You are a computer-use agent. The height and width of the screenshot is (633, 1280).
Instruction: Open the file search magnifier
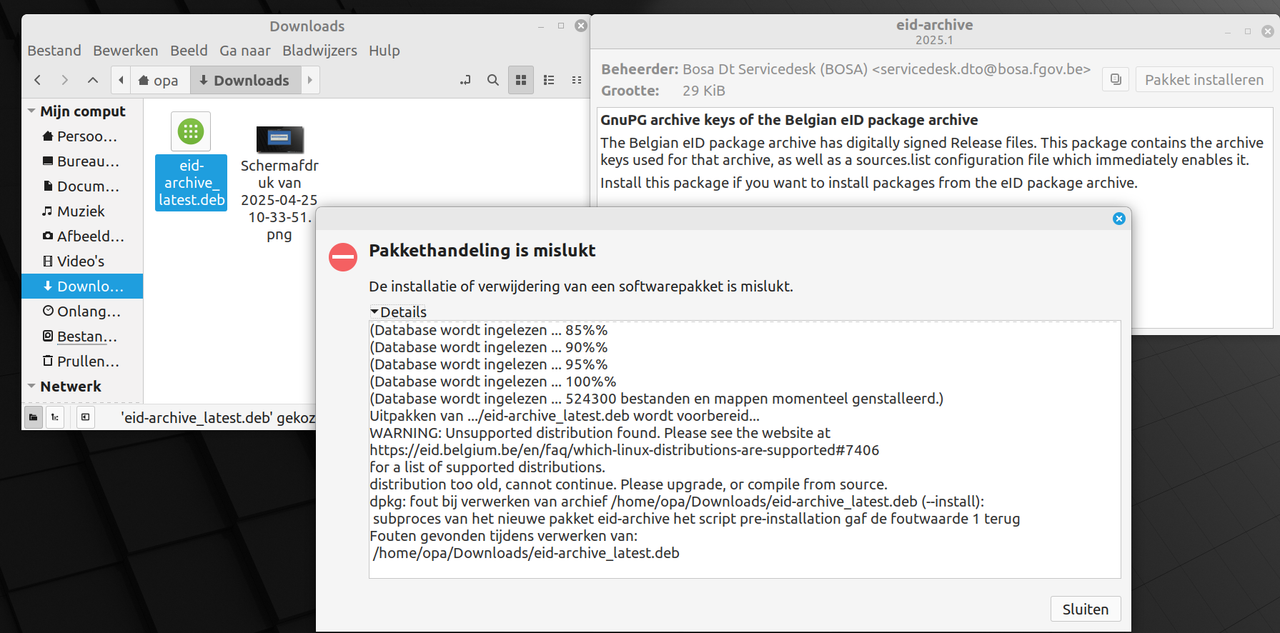point(493,80)
